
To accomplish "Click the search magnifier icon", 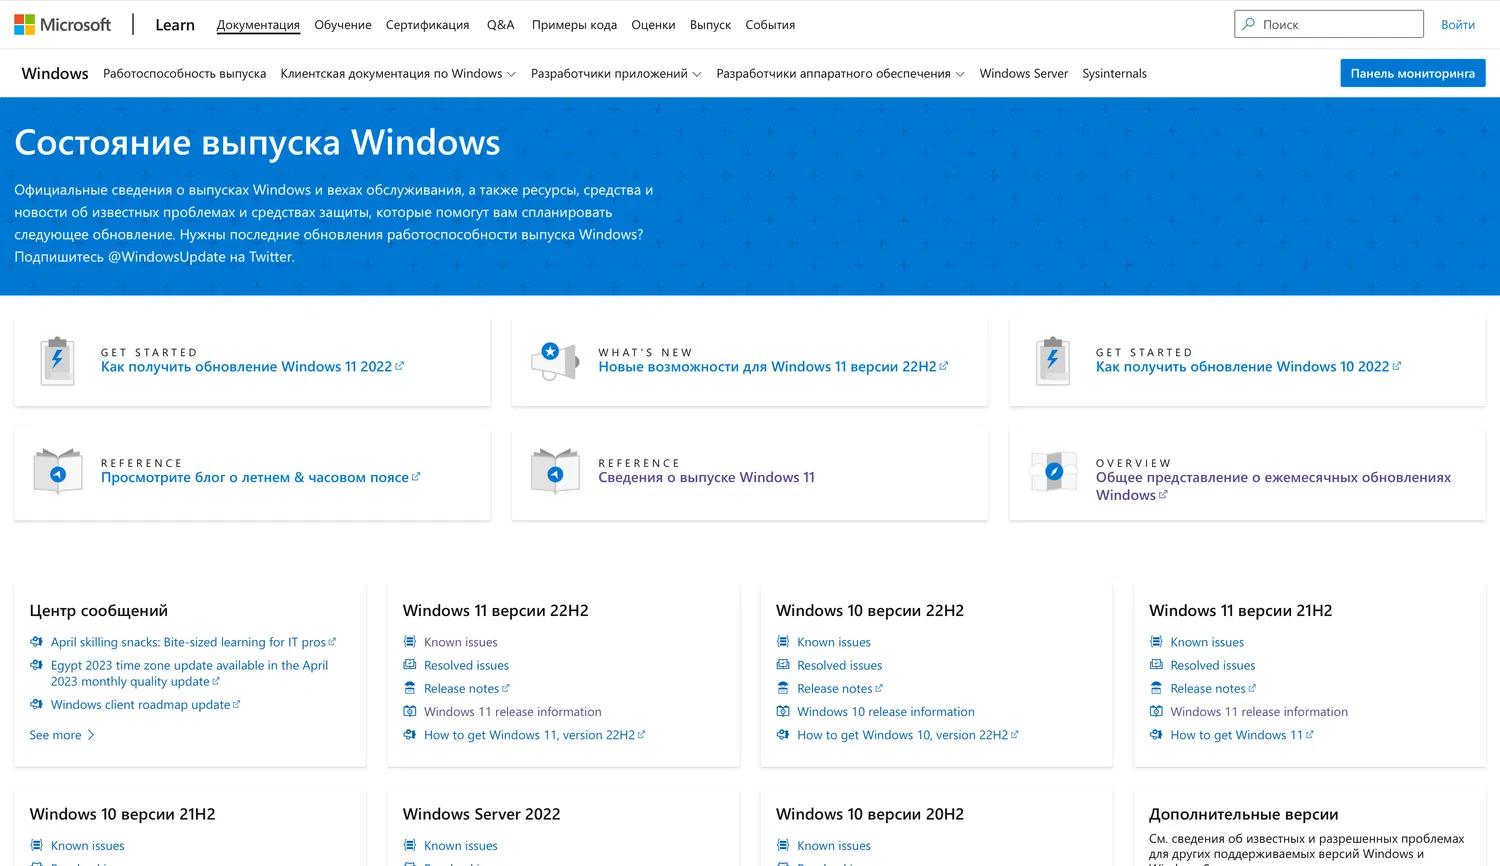I will pyautogui.click(x=1249, y=24).
